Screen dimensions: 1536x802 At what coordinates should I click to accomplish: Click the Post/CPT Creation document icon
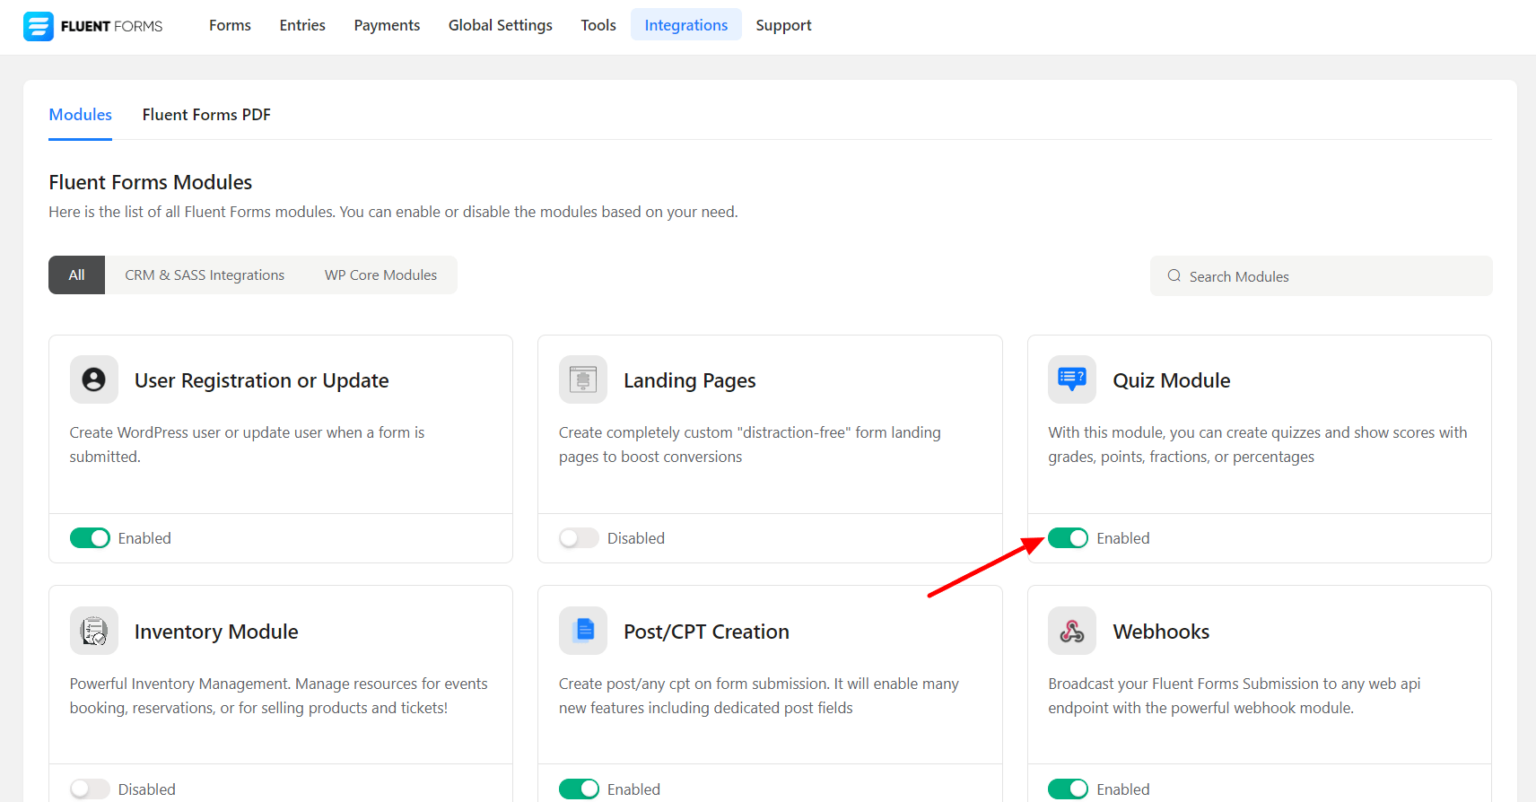pos(582,631)
